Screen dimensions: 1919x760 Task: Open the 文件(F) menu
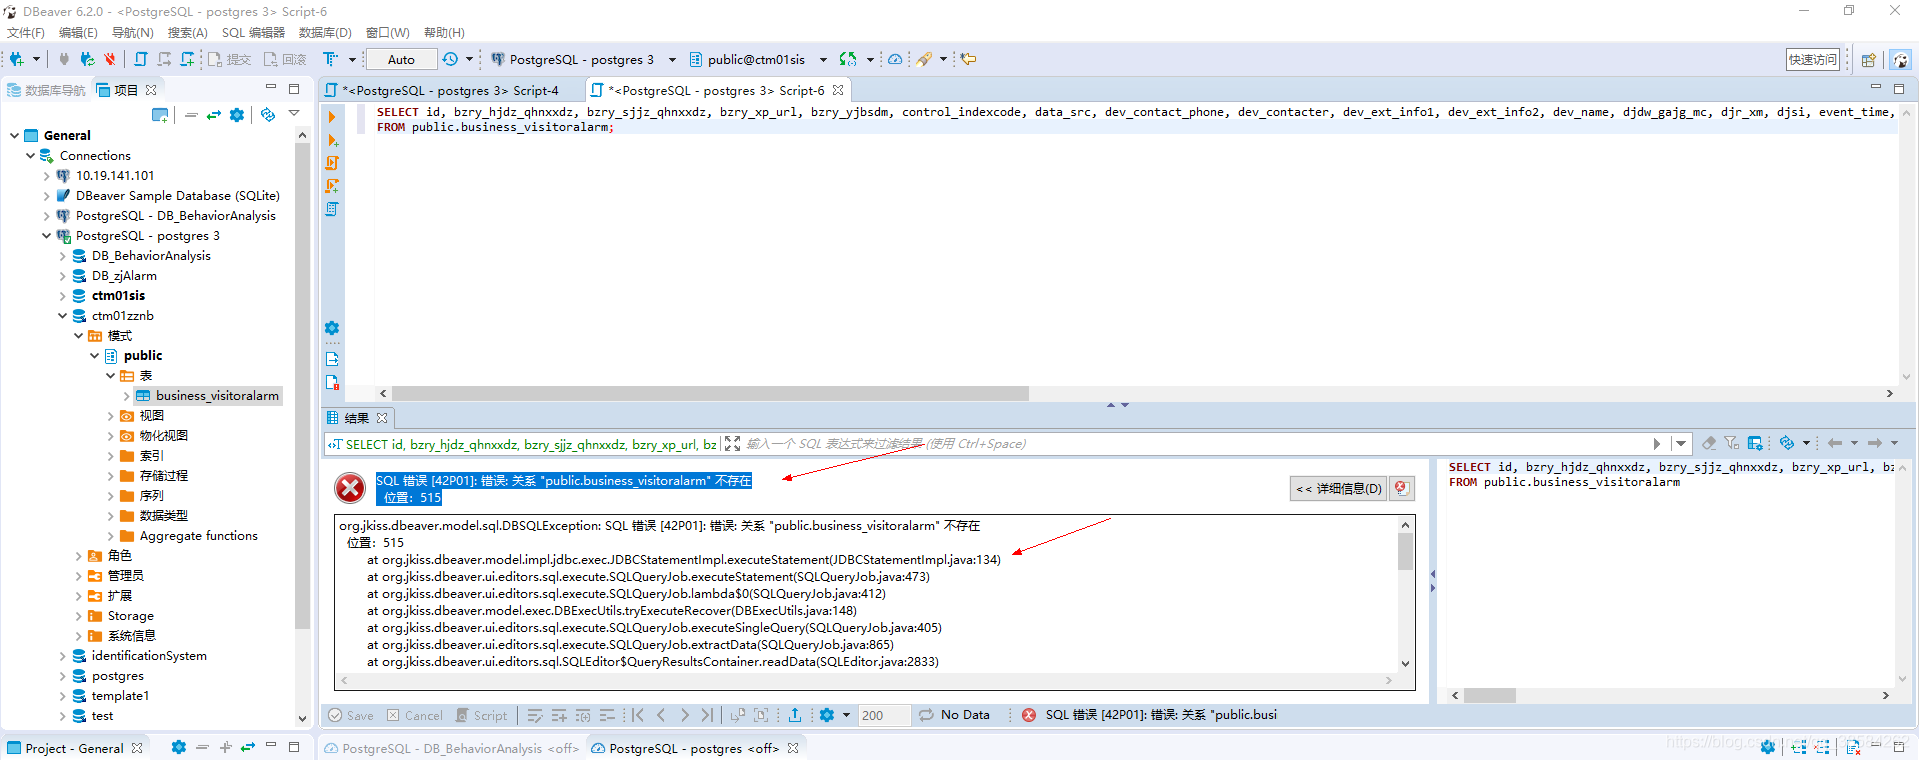[26, 33]
